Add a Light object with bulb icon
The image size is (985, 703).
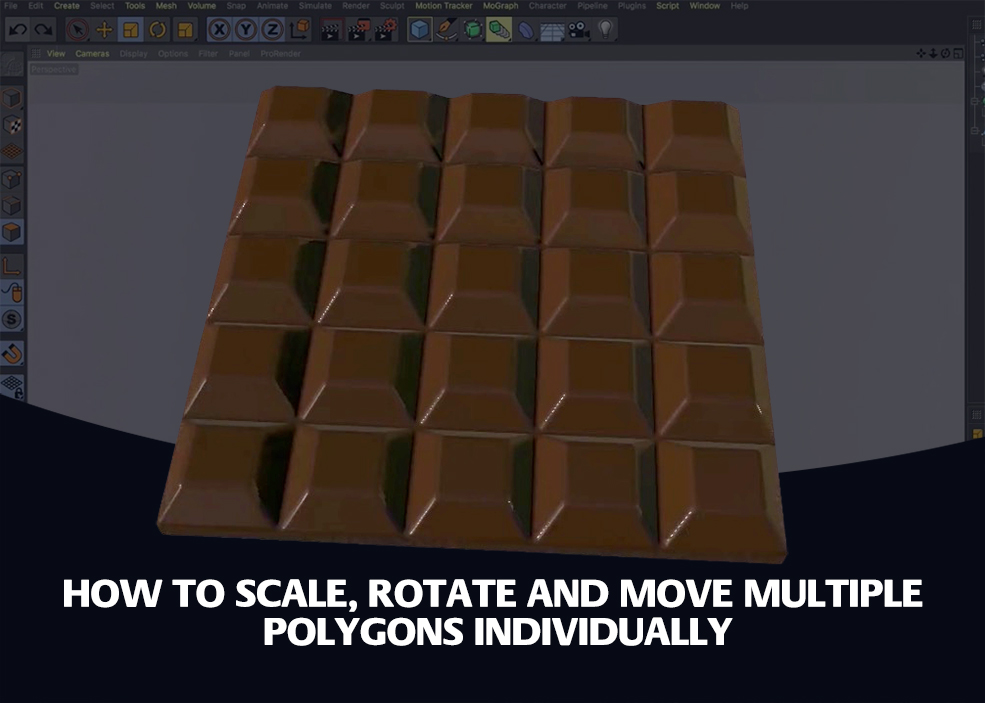point(605,30)
